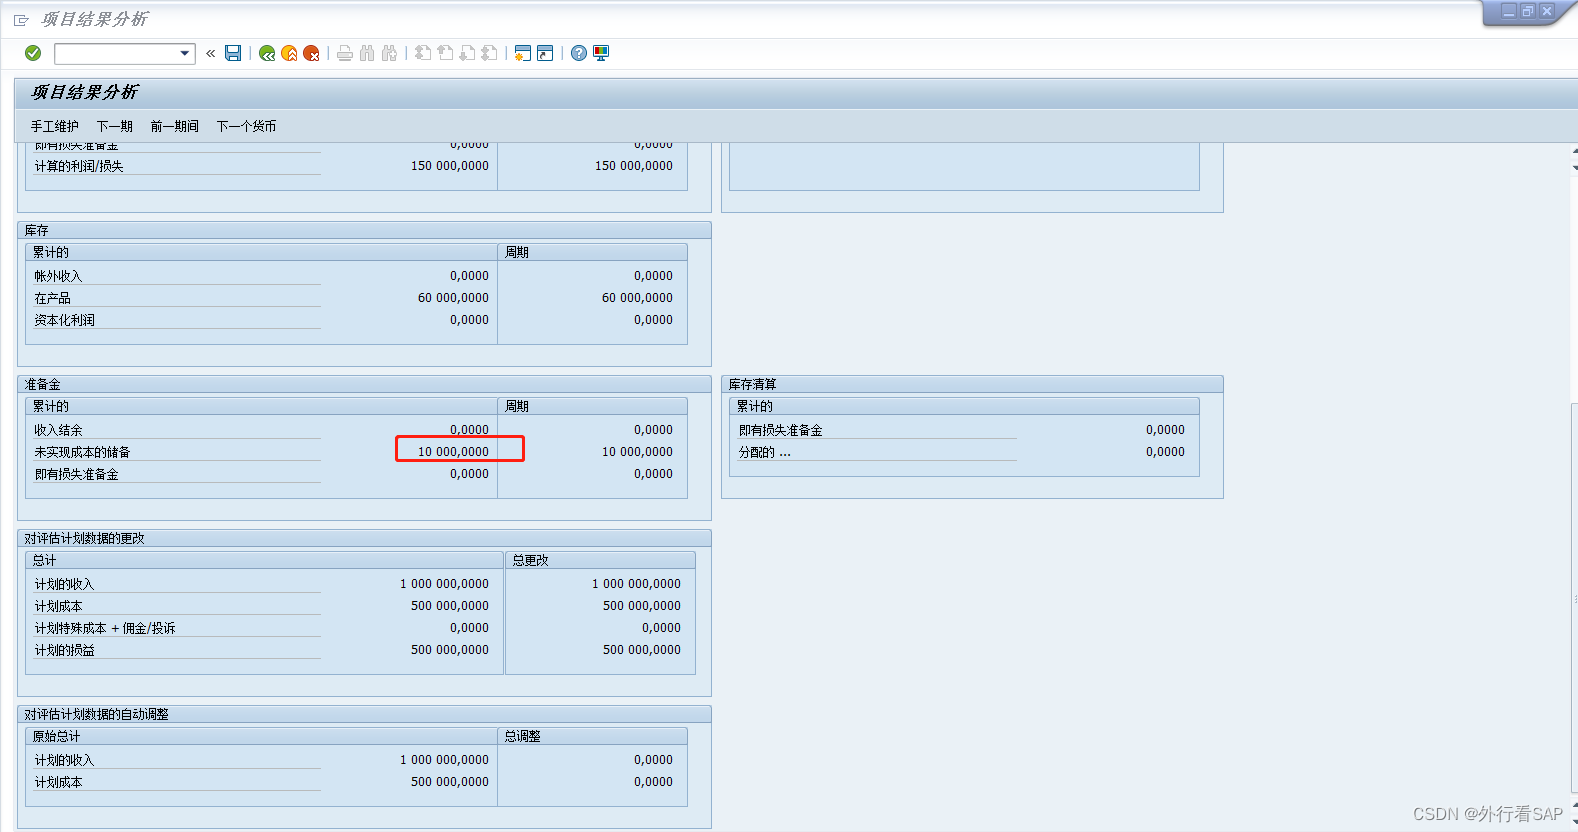Click 计划成本 label in 对评估计划数据的自动调整
This screenshot has height=832, width=1578.
pos(58,782)
